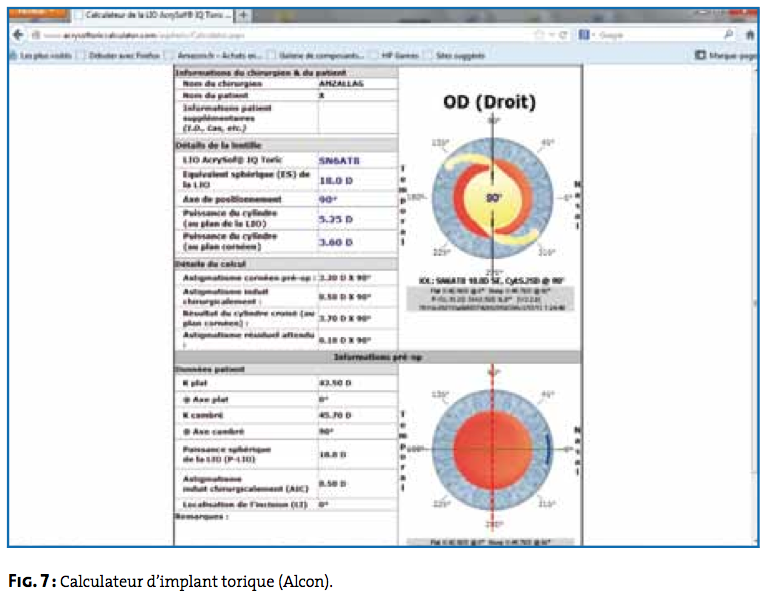Reload the page with the refresh icon
This screenshot has height=604, width=768.
click(x=563, y=35)
